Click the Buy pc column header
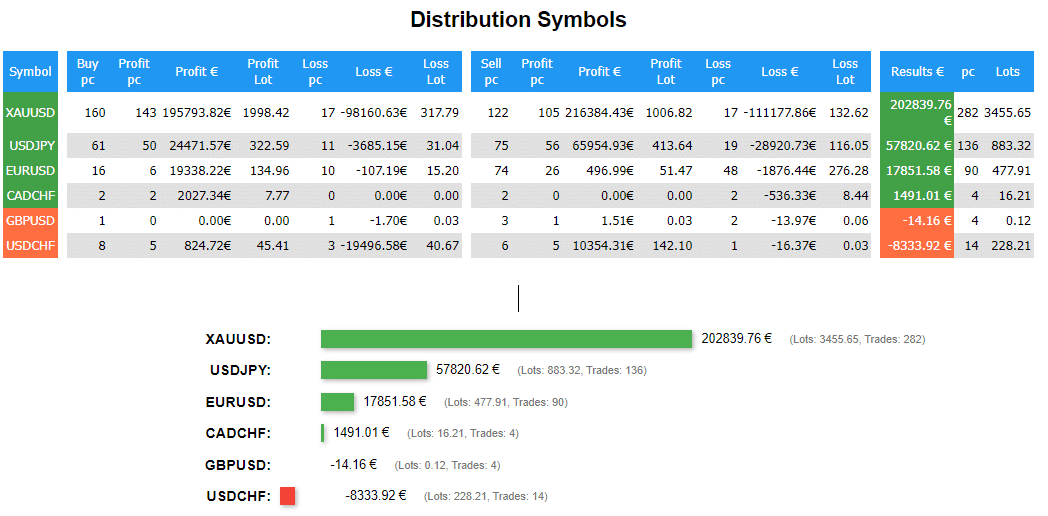Image resolution: width=1048 pixels, height=516 pixels. 88,72
